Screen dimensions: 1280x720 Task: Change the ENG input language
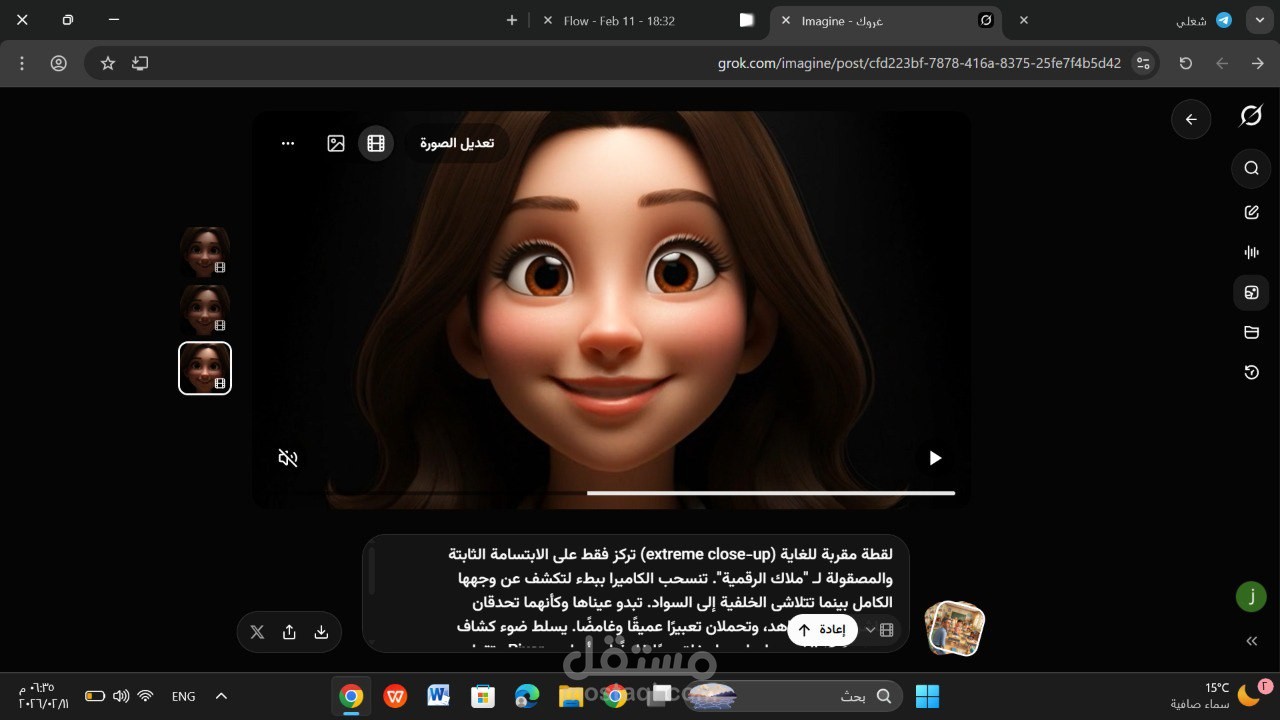click(184, 696)
